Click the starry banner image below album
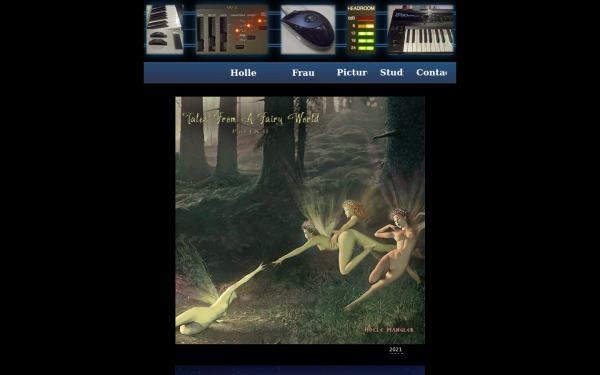 point(300,370)
